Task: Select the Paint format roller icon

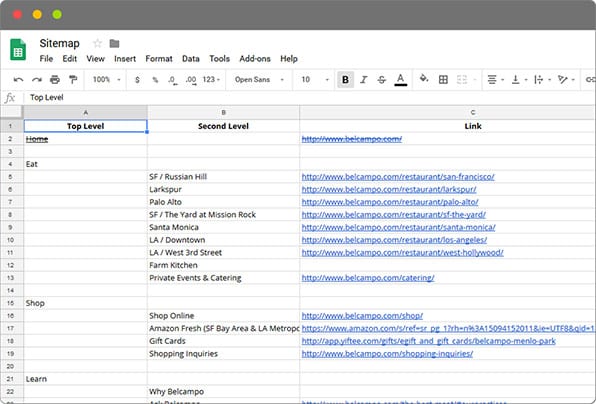Action: [x=73, y=79]
